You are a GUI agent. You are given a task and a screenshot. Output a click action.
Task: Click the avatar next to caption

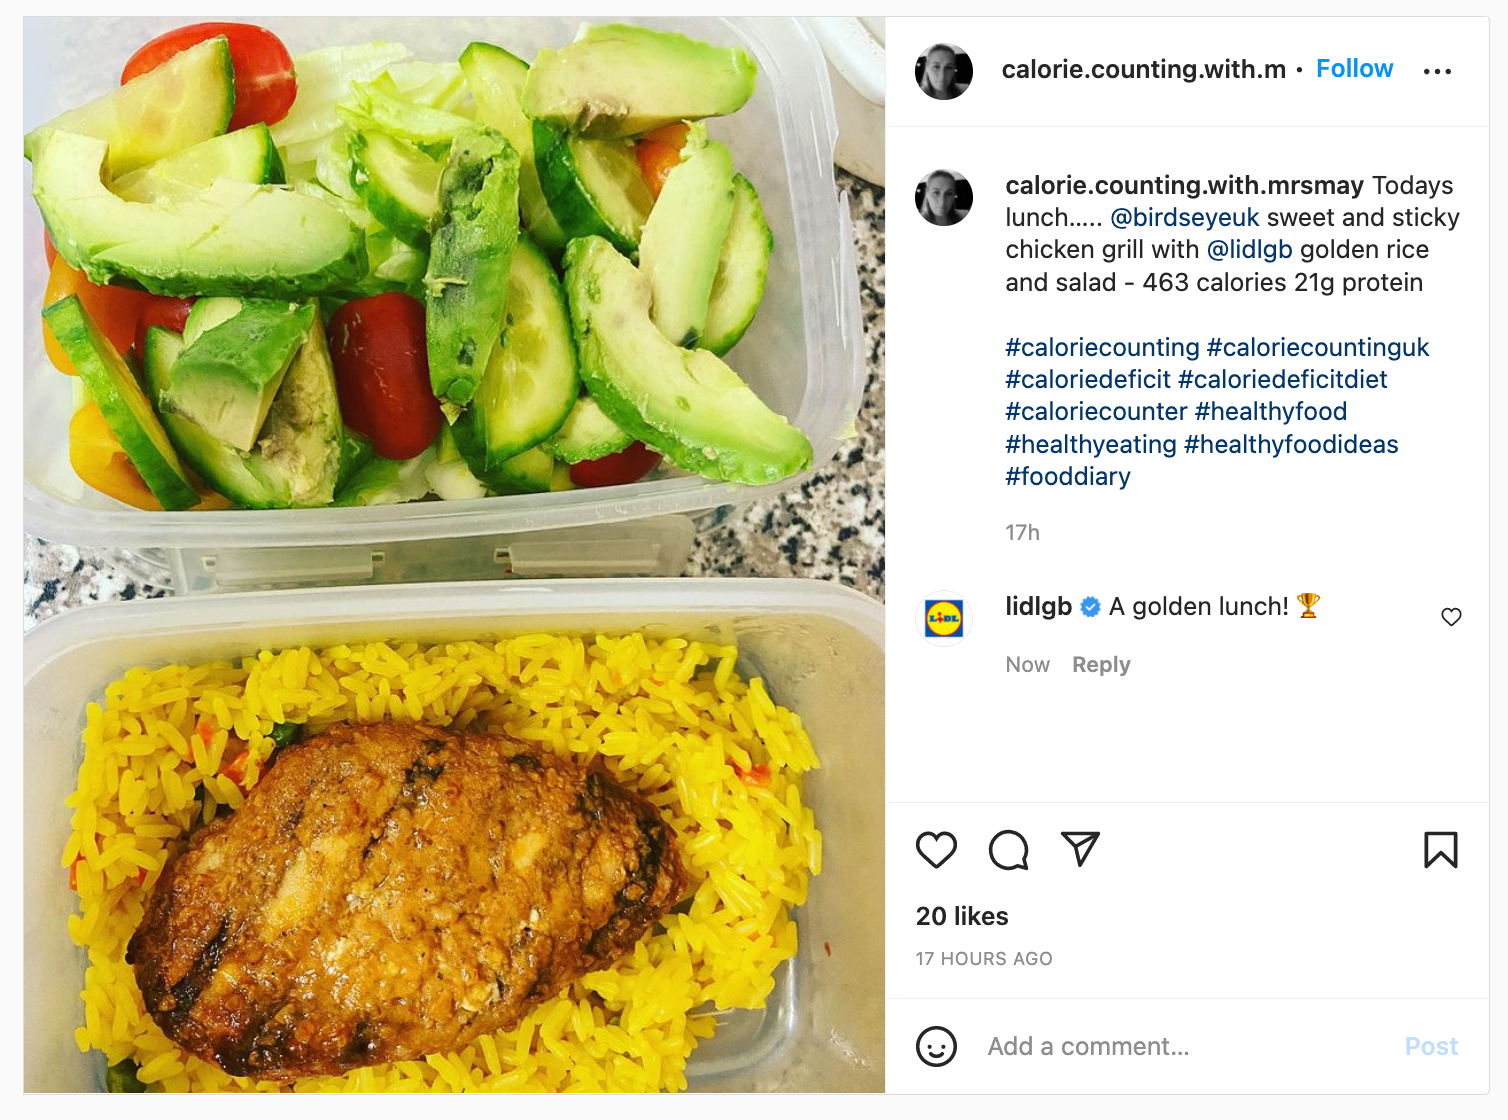coord(944,197)
